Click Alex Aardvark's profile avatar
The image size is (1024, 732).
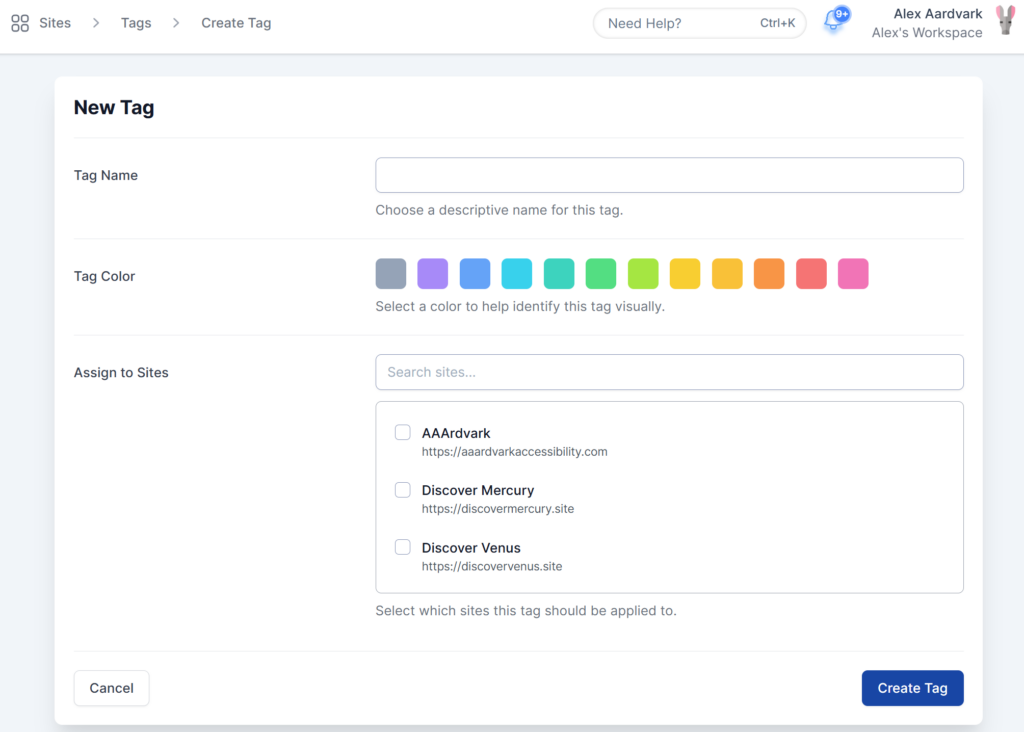pyautogui.click(x=1004, y=22)
